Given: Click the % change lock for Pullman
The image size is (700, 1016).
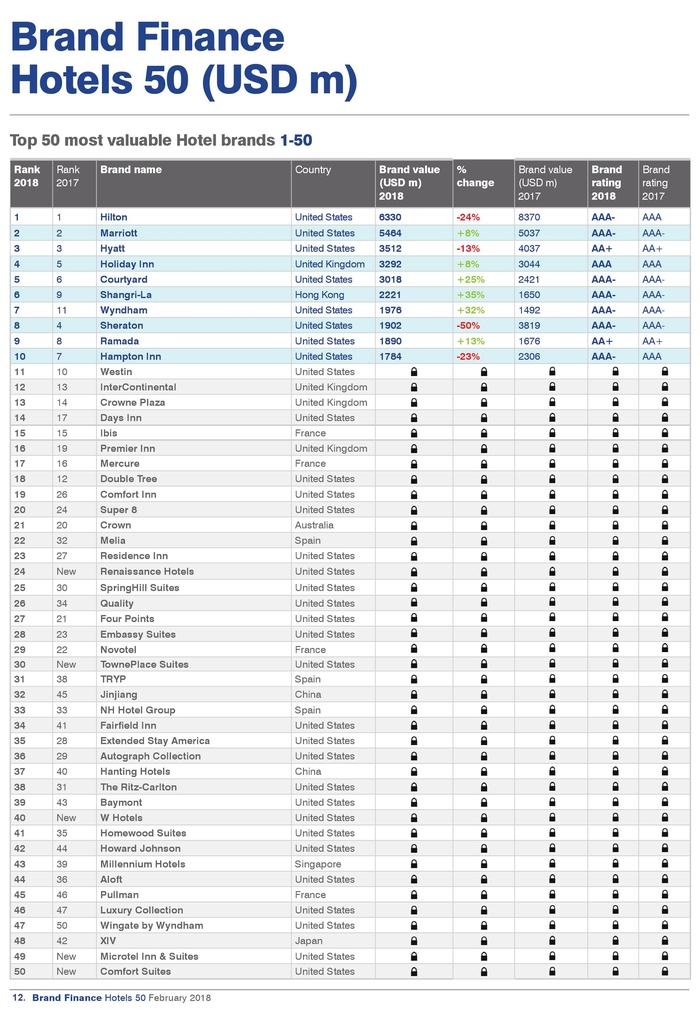Looking at the screenshot, I should coord(484,895).
